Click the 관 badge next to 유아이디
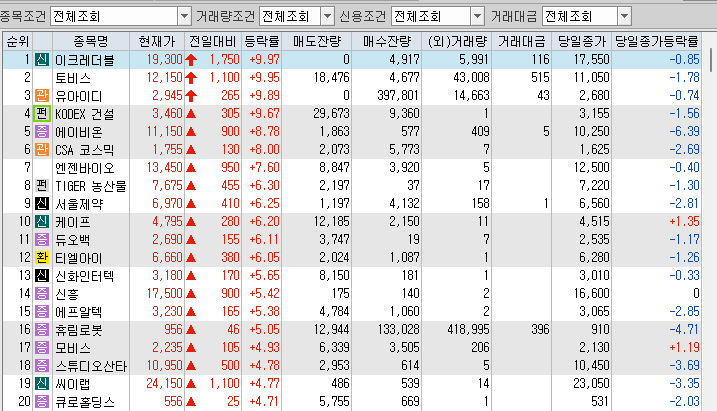This screenshot has height=411, width=717. (42, 96)
